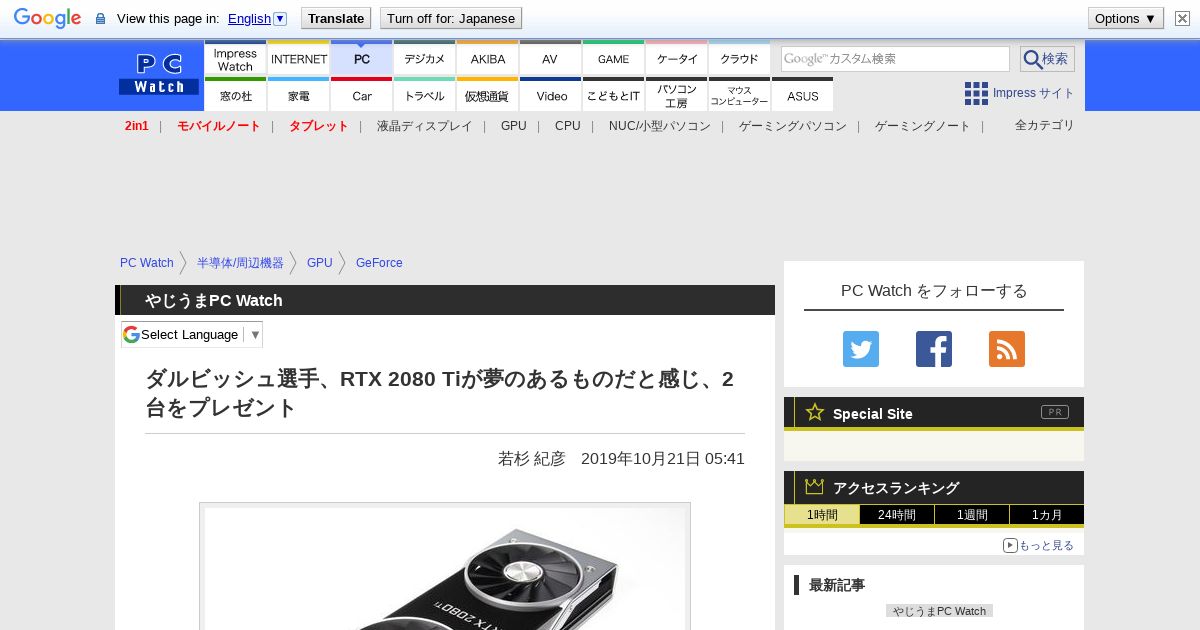Viewport: 1200px width, 630px height.
Task: Follow PC Watch on Facebook
Action: click(934, 349)
